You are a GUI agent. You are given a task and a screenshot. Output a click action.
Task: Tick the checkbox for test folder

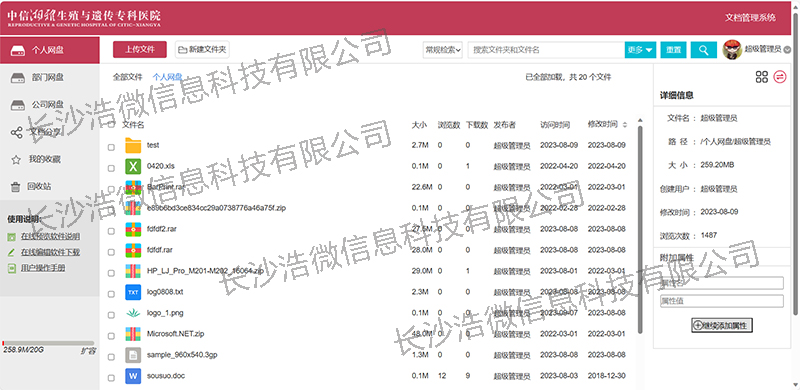click(x=111, y=148)
